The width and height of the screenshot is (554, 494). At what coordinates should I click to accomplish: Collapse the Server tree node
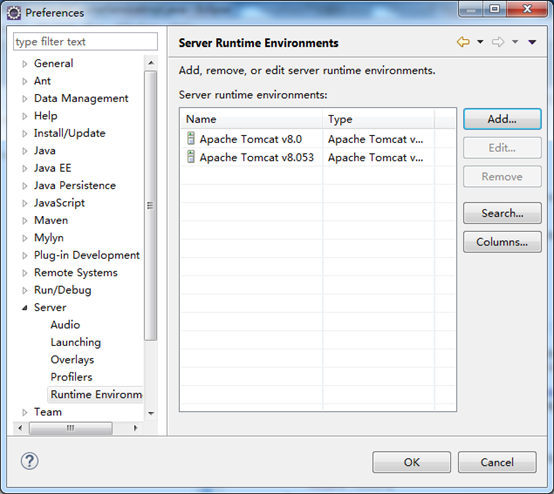point(24,308)
